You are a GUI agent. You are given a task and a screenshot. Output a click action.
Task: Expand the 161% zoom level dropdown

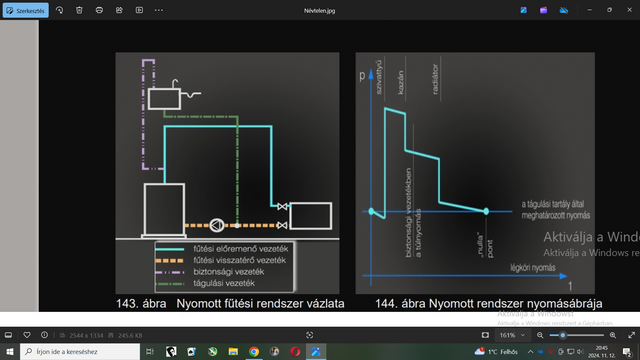click(x=512, y=335)
